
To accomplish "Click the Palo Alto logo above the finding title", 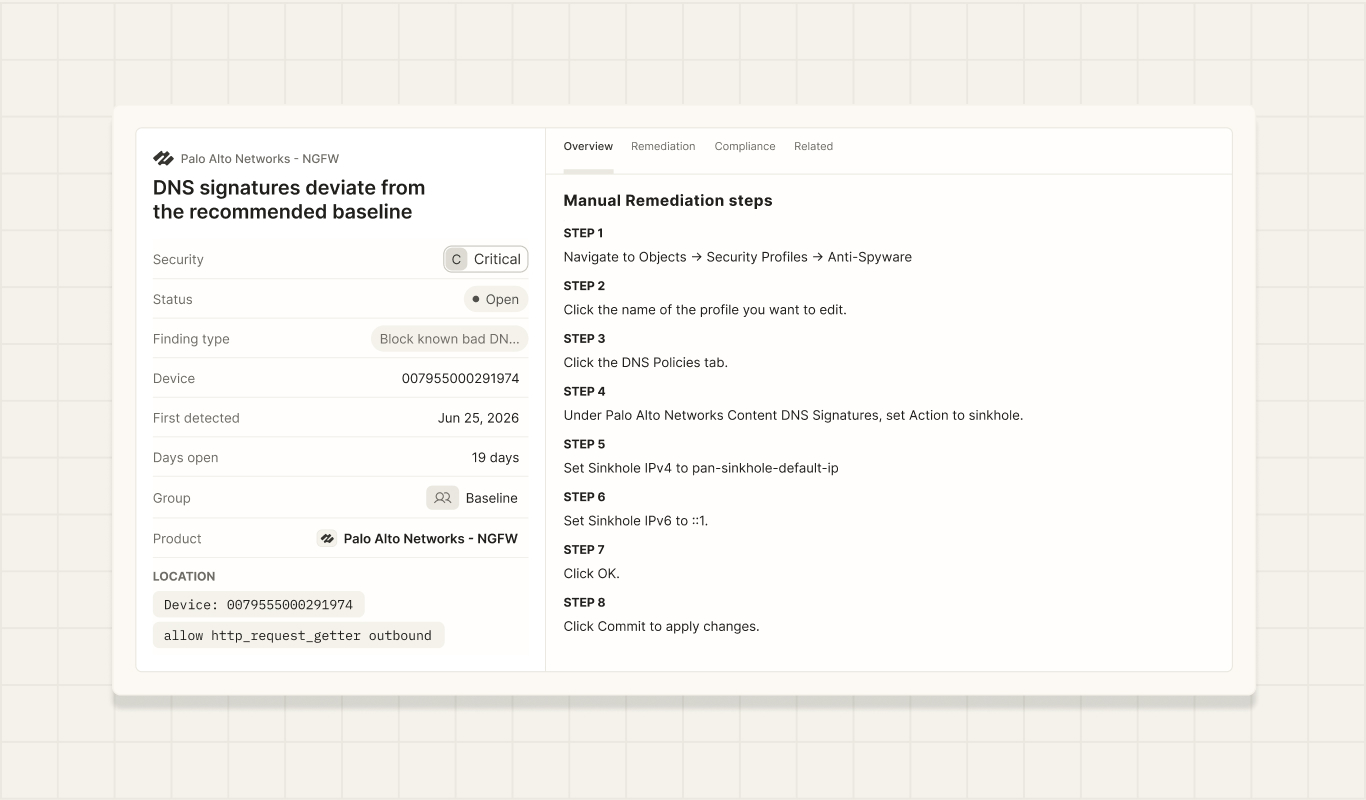I will pyautogui.click(x=163, y=159).
